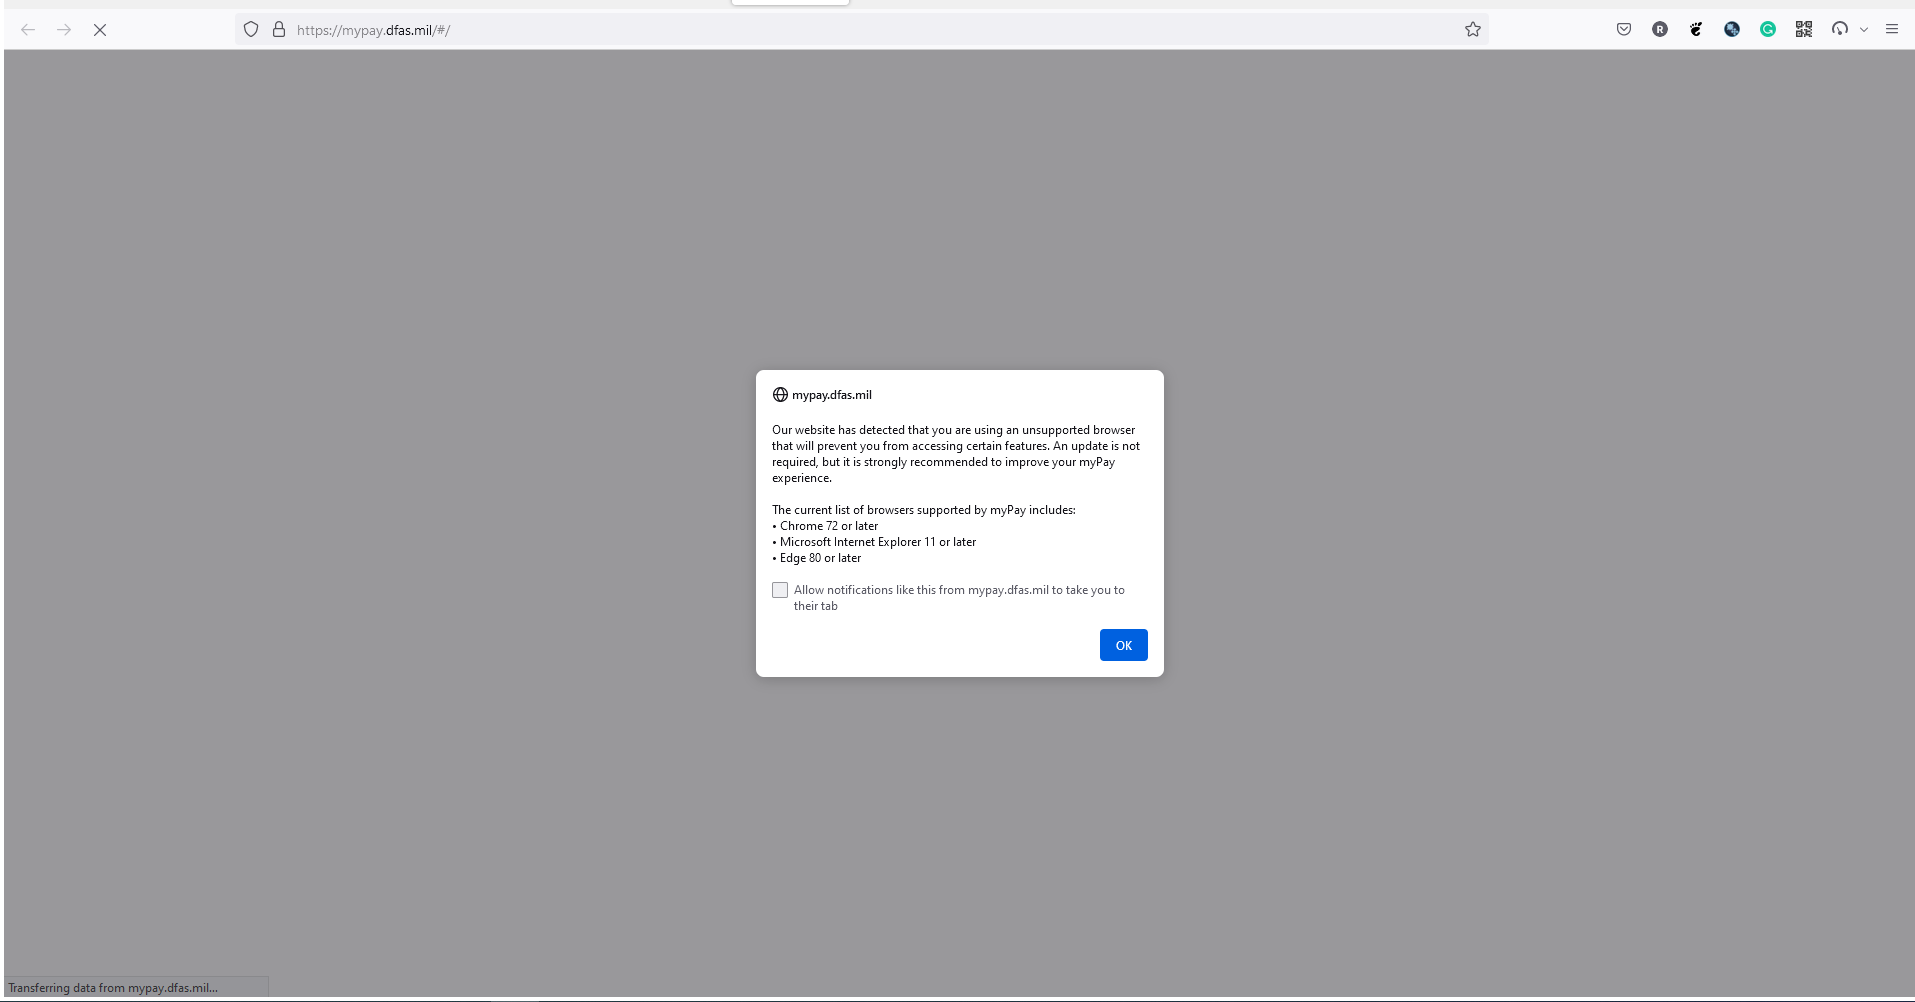Image resolution: width=1915 pixels, height=1002 pixels.
Task: Open the Firefox application menu
Action: 1891,29
